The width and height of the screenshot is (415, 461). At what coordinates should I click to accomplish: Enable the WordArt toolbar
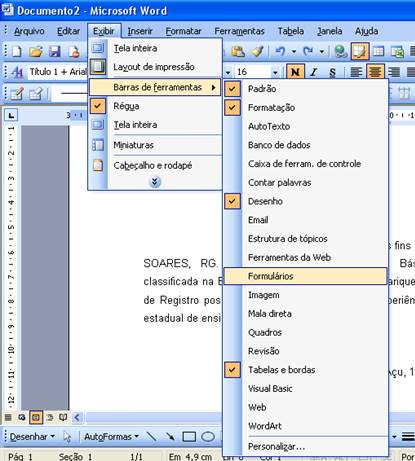(x=306, y=426)
